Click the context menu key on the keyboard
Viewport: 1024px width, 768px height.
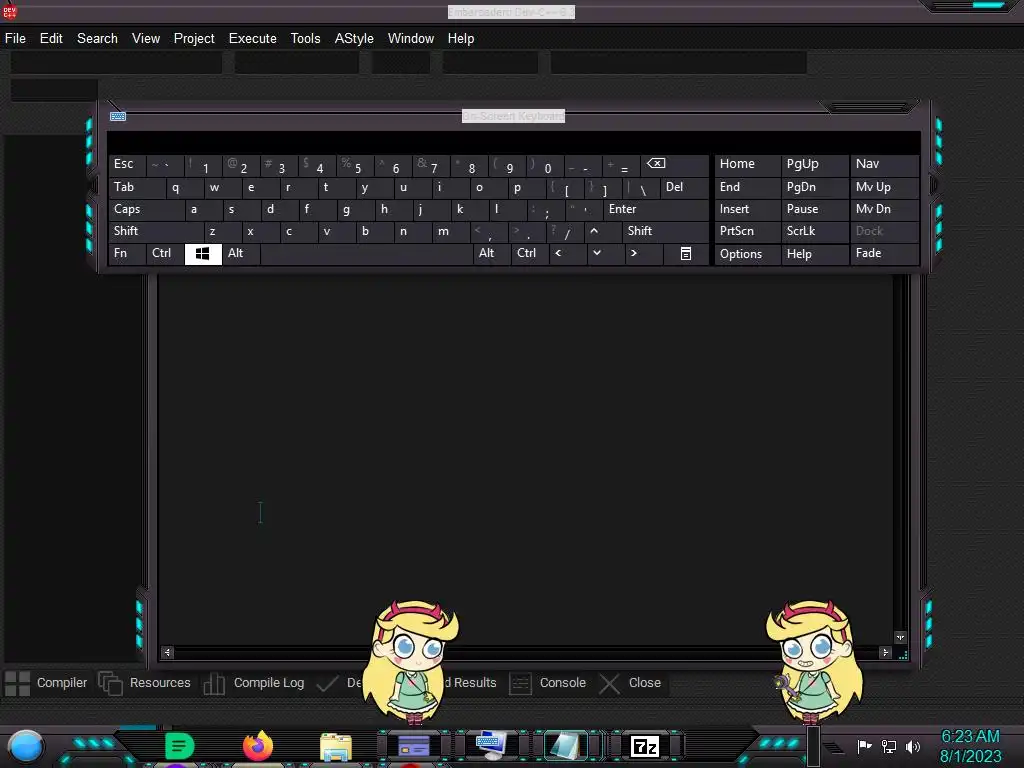(x=686, y=253)
